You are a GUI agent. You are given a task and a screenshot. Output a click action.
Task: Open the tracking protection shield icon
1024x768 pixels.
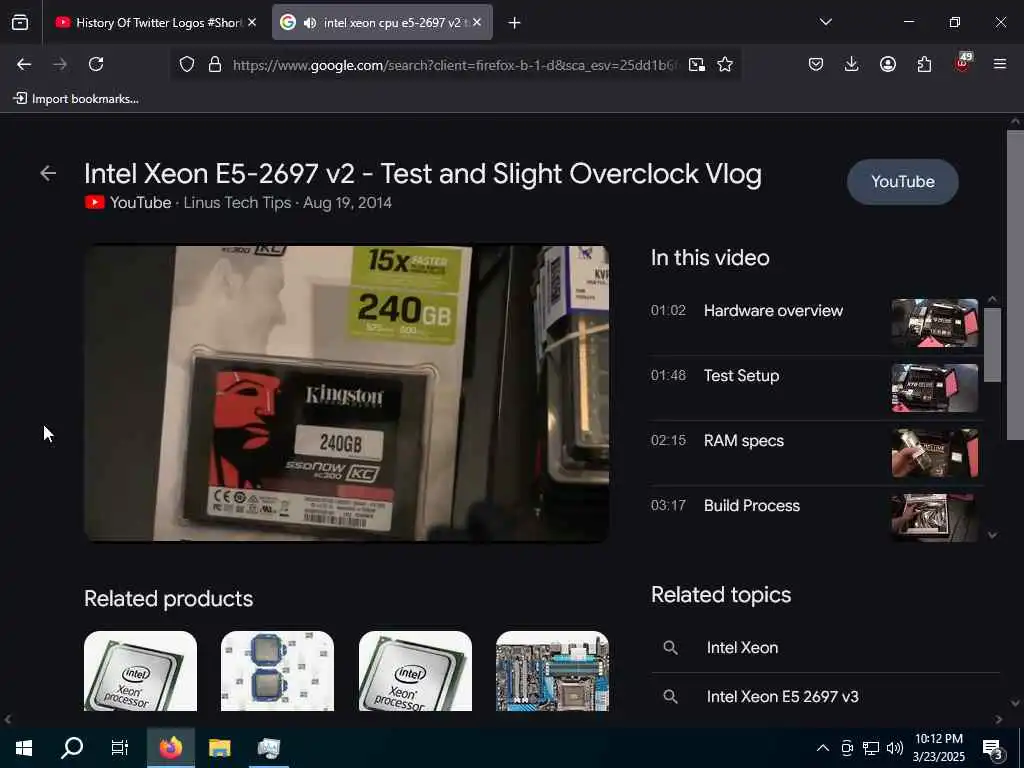(187, 64)
